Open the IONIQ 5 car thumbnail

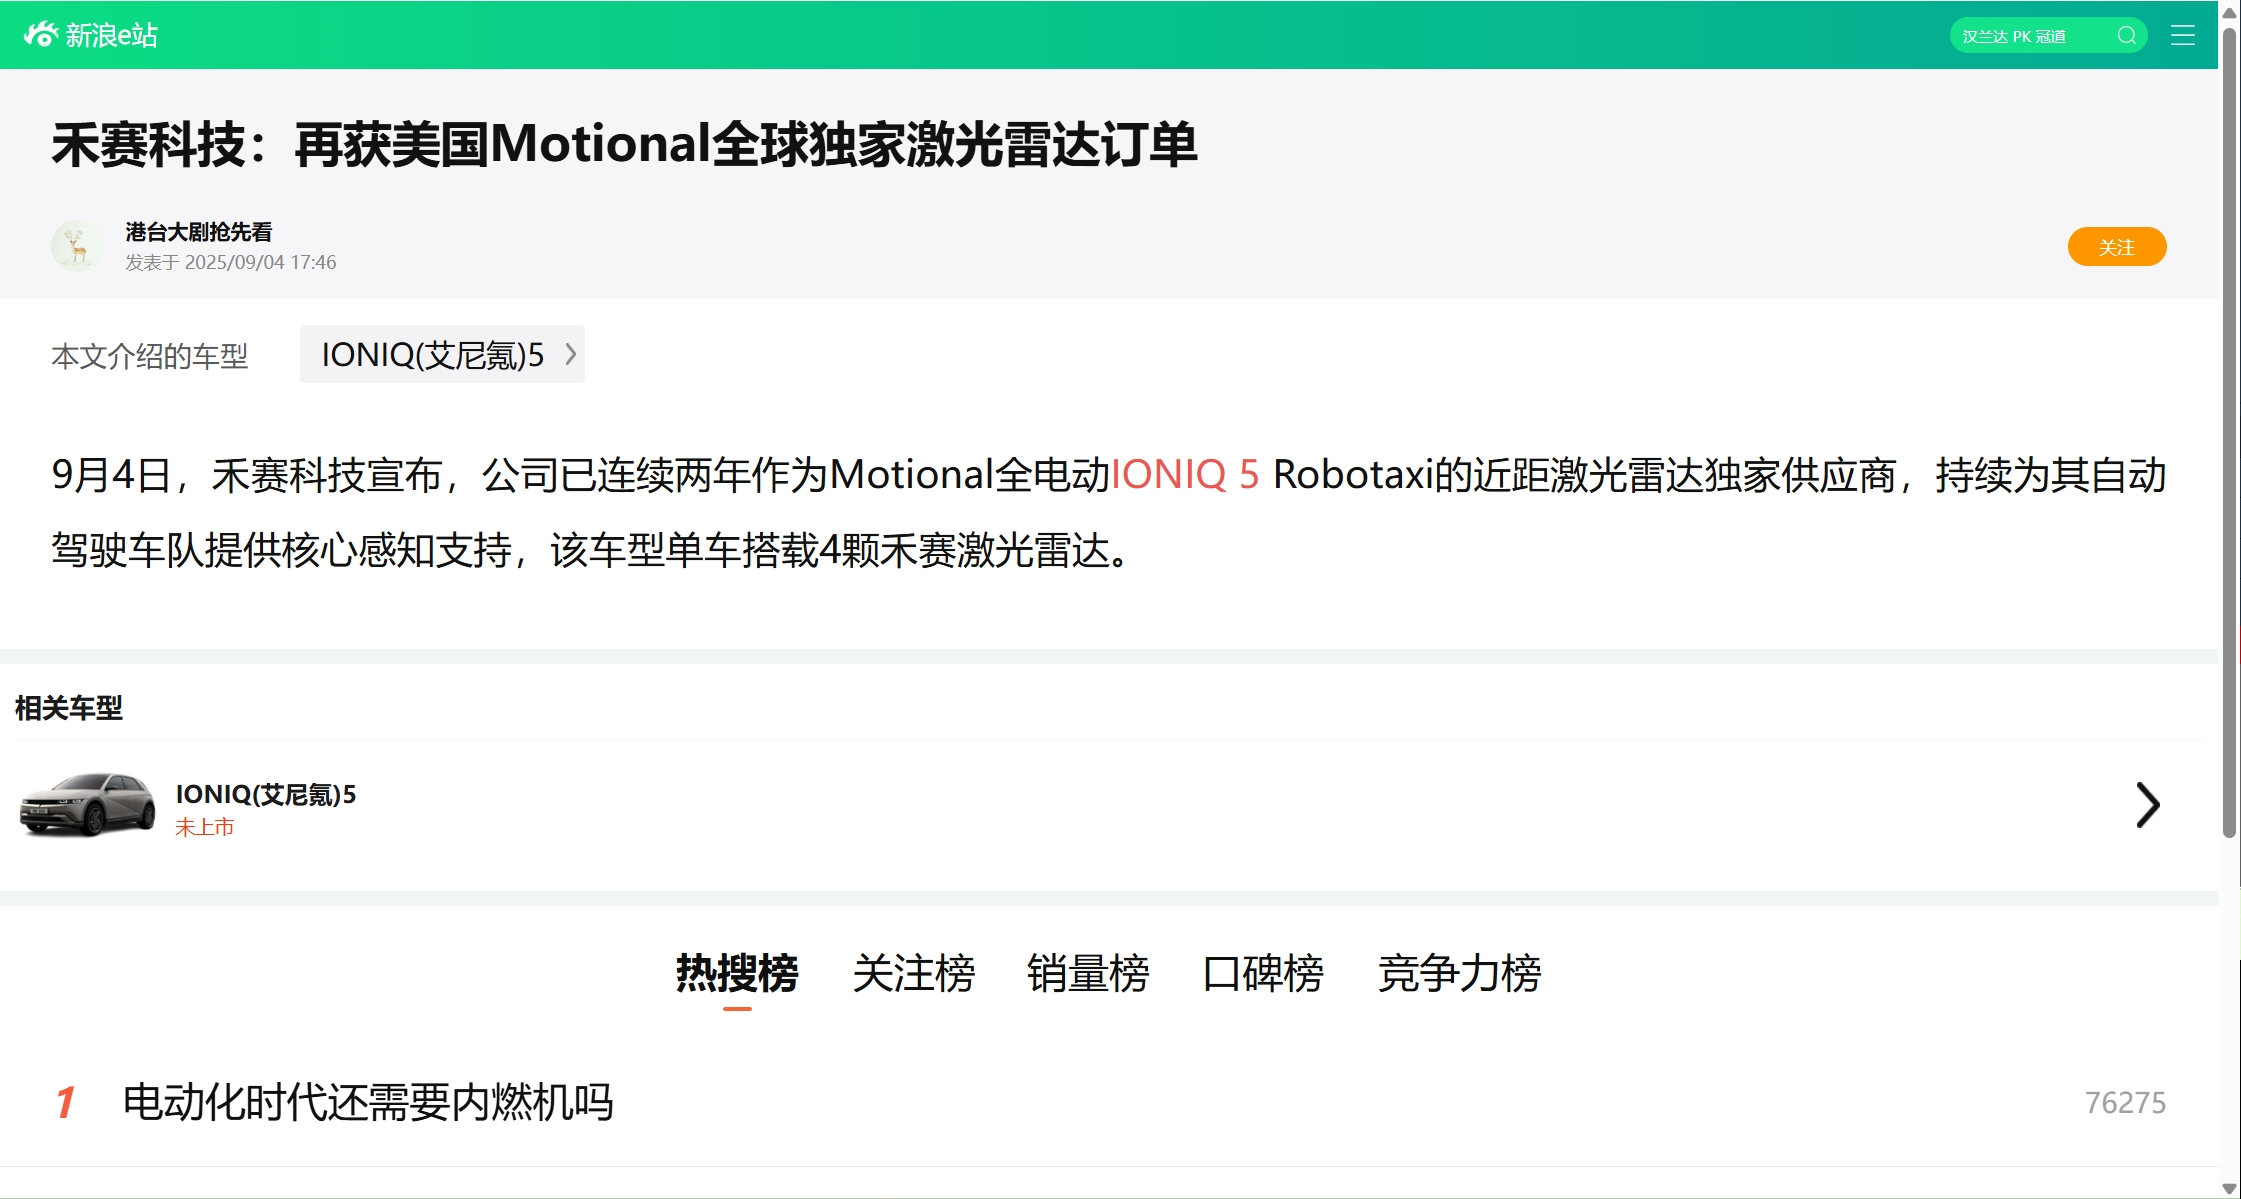point(88,804)
